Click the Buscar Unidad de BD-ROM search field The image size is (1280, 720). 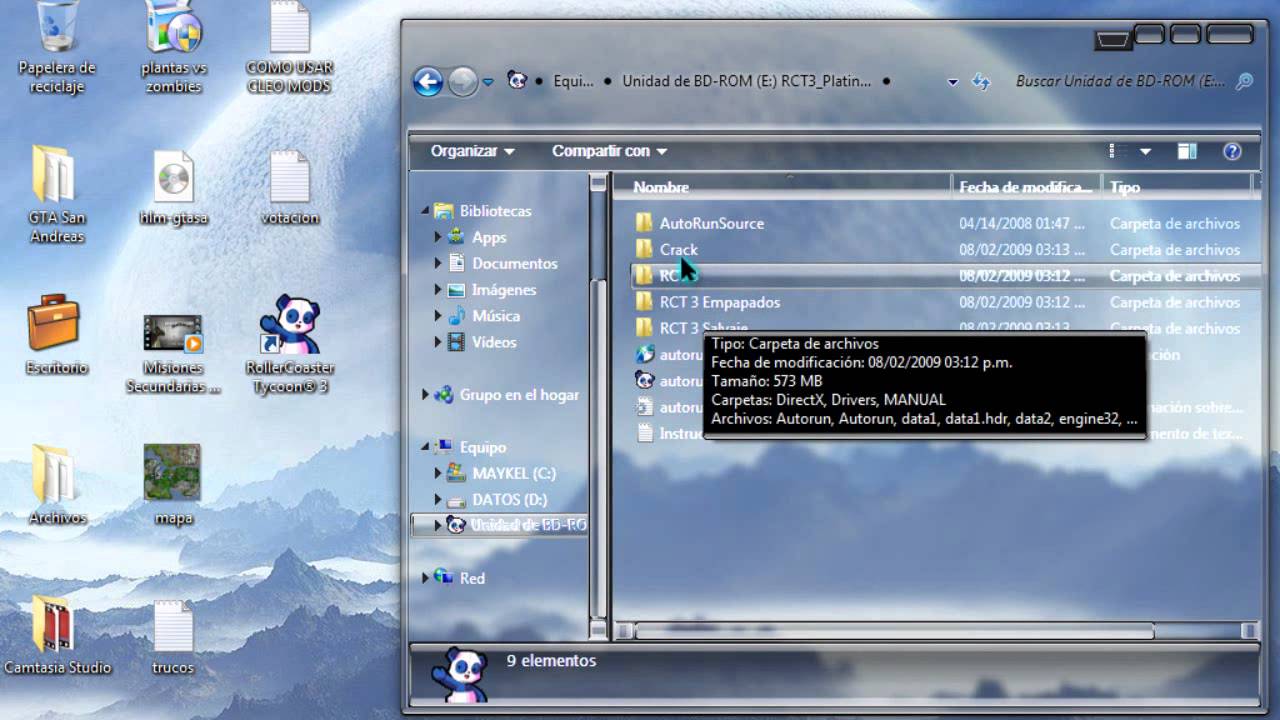pyautogui.click(x=1119, y=81)
